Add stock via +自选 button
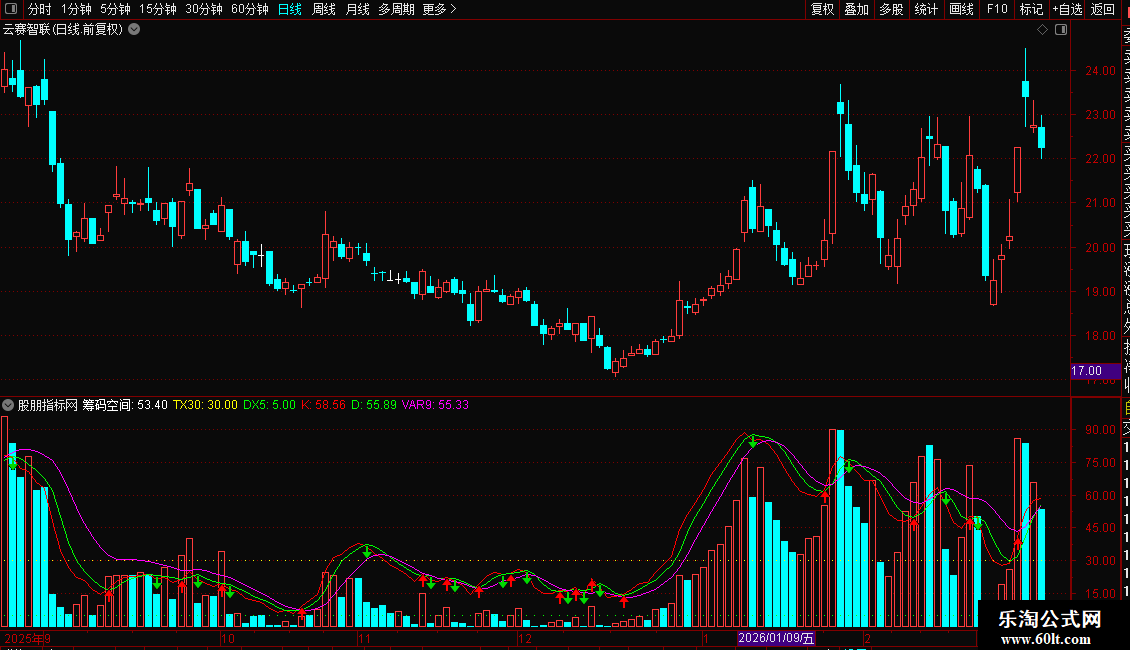This screenshot has height=650, width=1130. [1067, 9]
